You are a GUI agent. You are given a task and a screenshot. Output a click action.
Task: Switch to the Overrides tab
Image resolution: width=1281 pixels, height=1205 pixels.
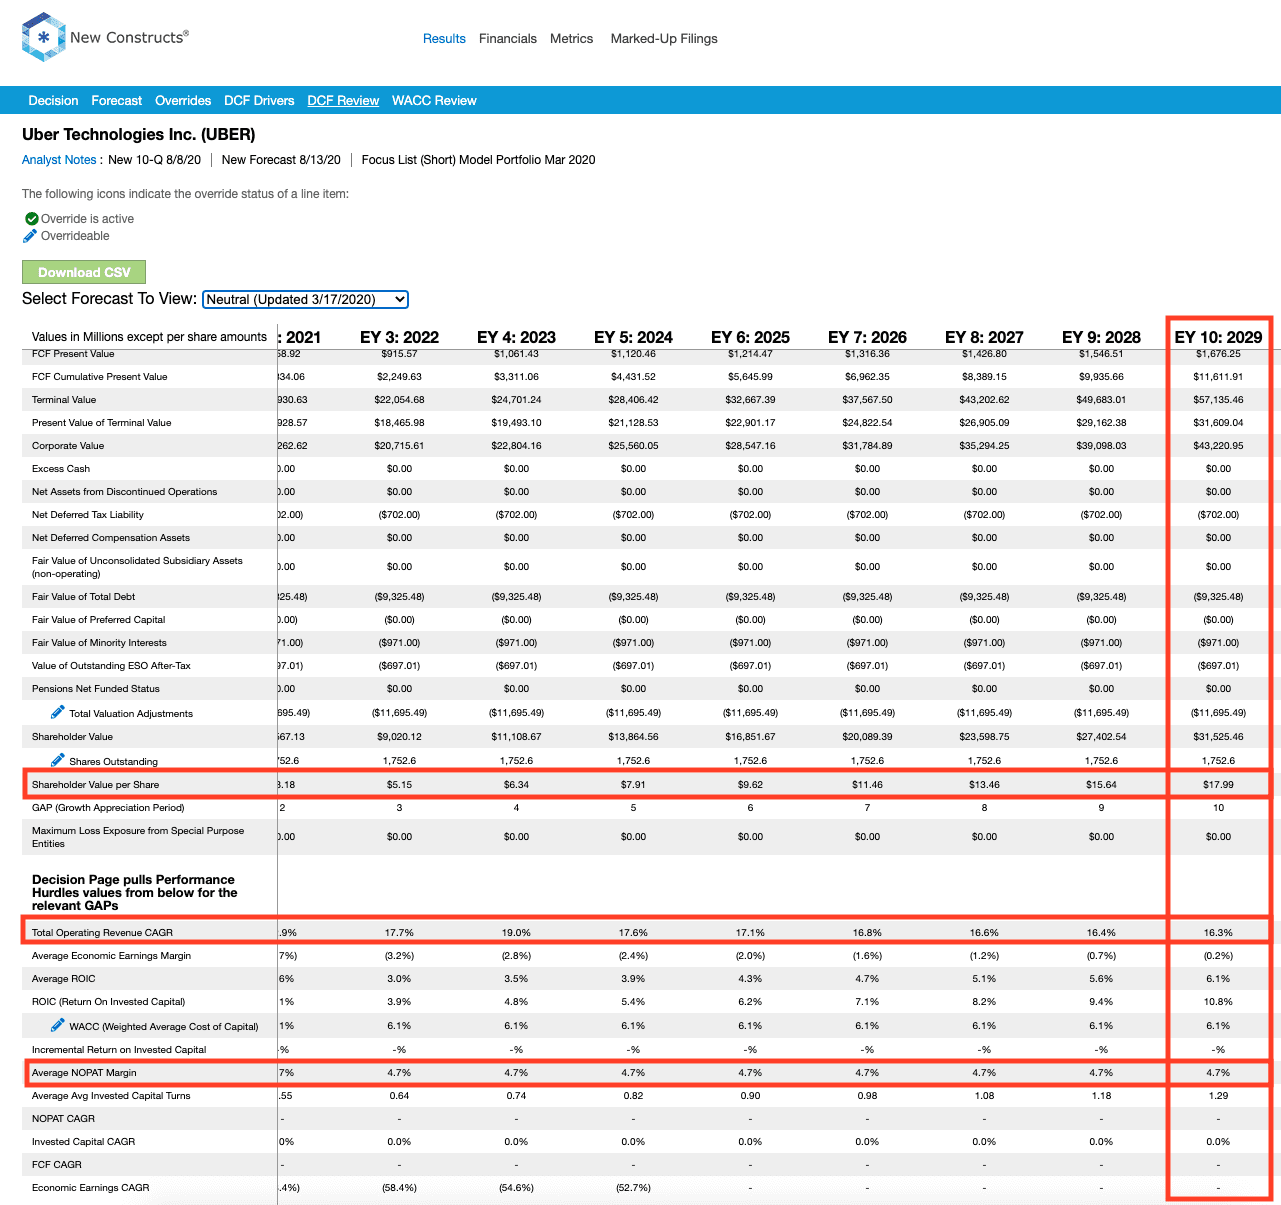pos(183,101)
